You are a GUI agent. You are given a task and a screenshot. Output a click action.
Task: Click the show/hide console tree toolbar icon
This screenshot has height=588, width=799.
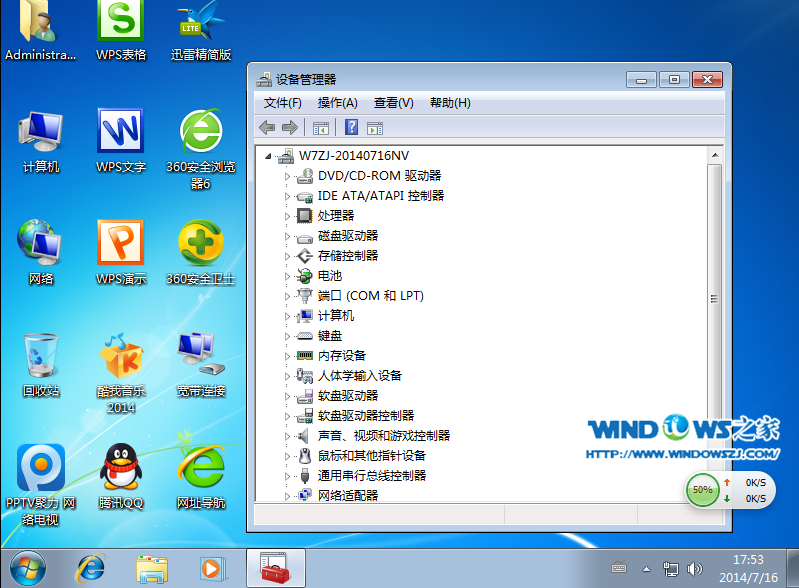pos(321,127)
